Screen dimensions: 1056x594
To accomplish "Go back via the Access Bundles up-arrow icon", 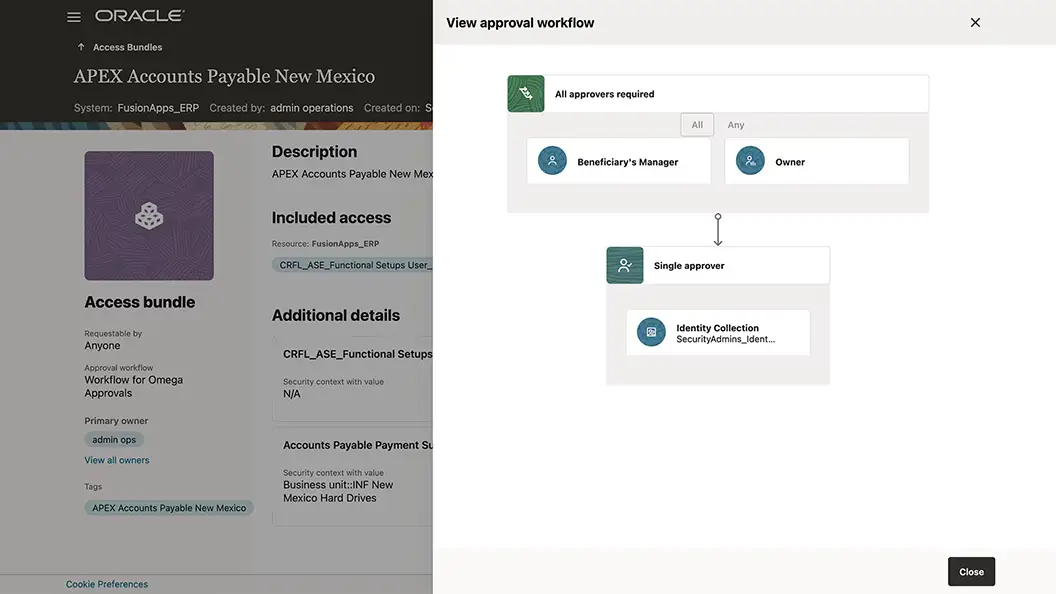I will (x=81, y=47).
